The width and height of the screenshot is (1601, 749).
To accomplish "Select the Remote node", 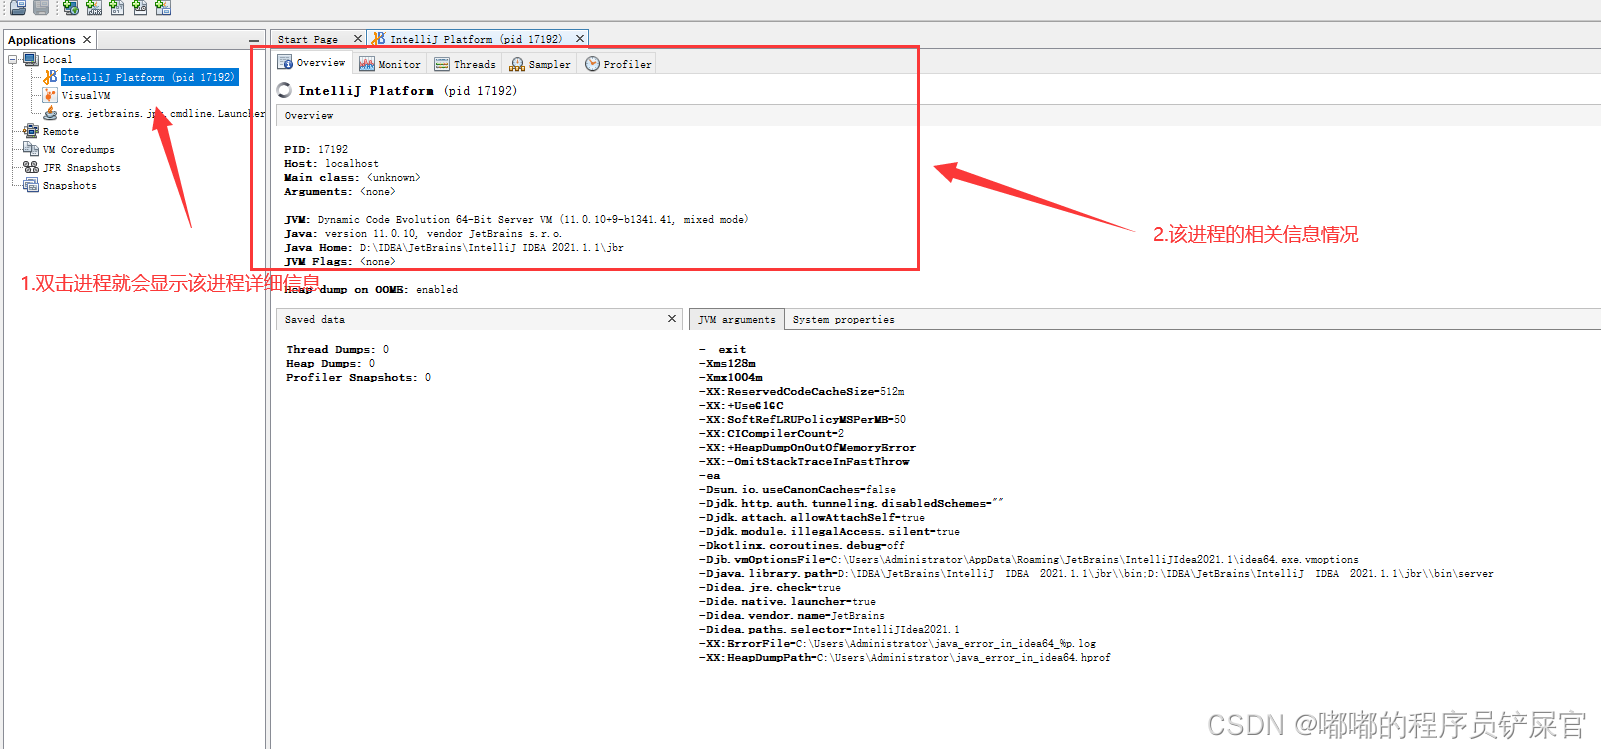I will [60, 132].
